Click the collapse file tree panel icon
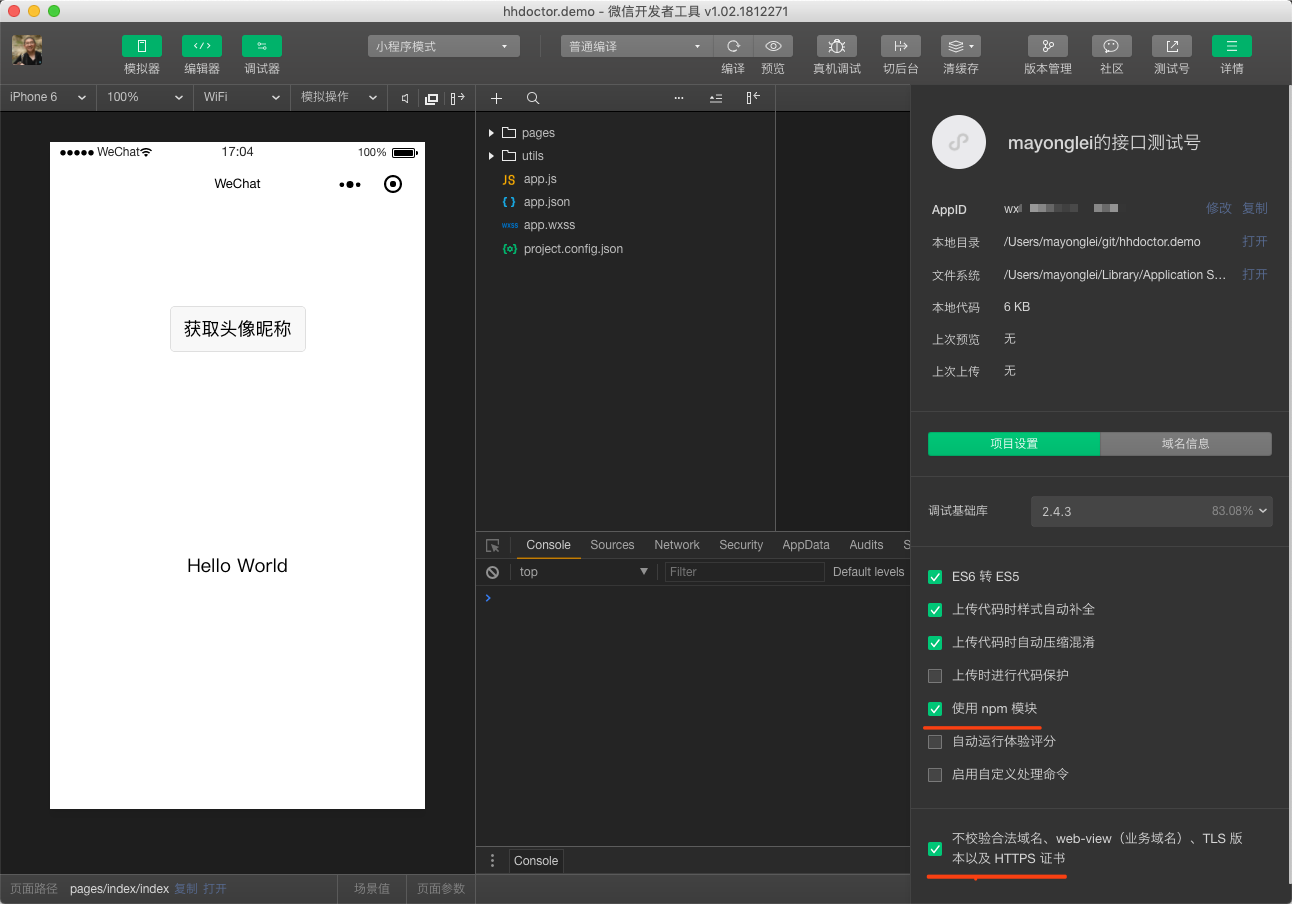Screen dimensions: 1292x904 tap(753, 98)
